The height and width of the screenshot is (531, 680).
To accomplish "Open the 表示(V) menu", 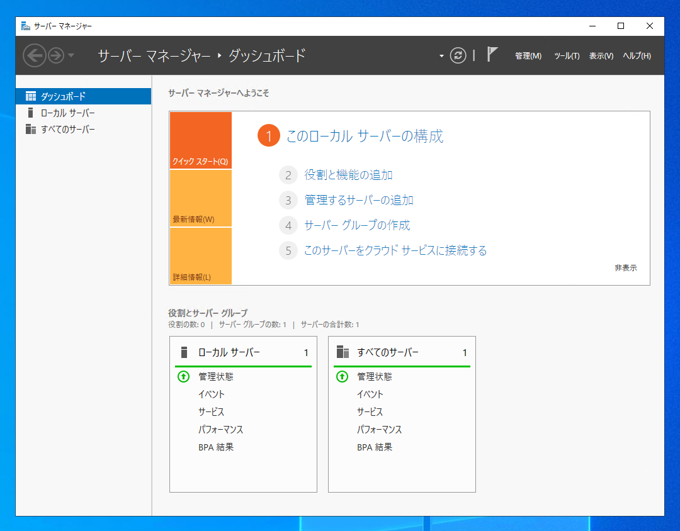I will 601,56.
